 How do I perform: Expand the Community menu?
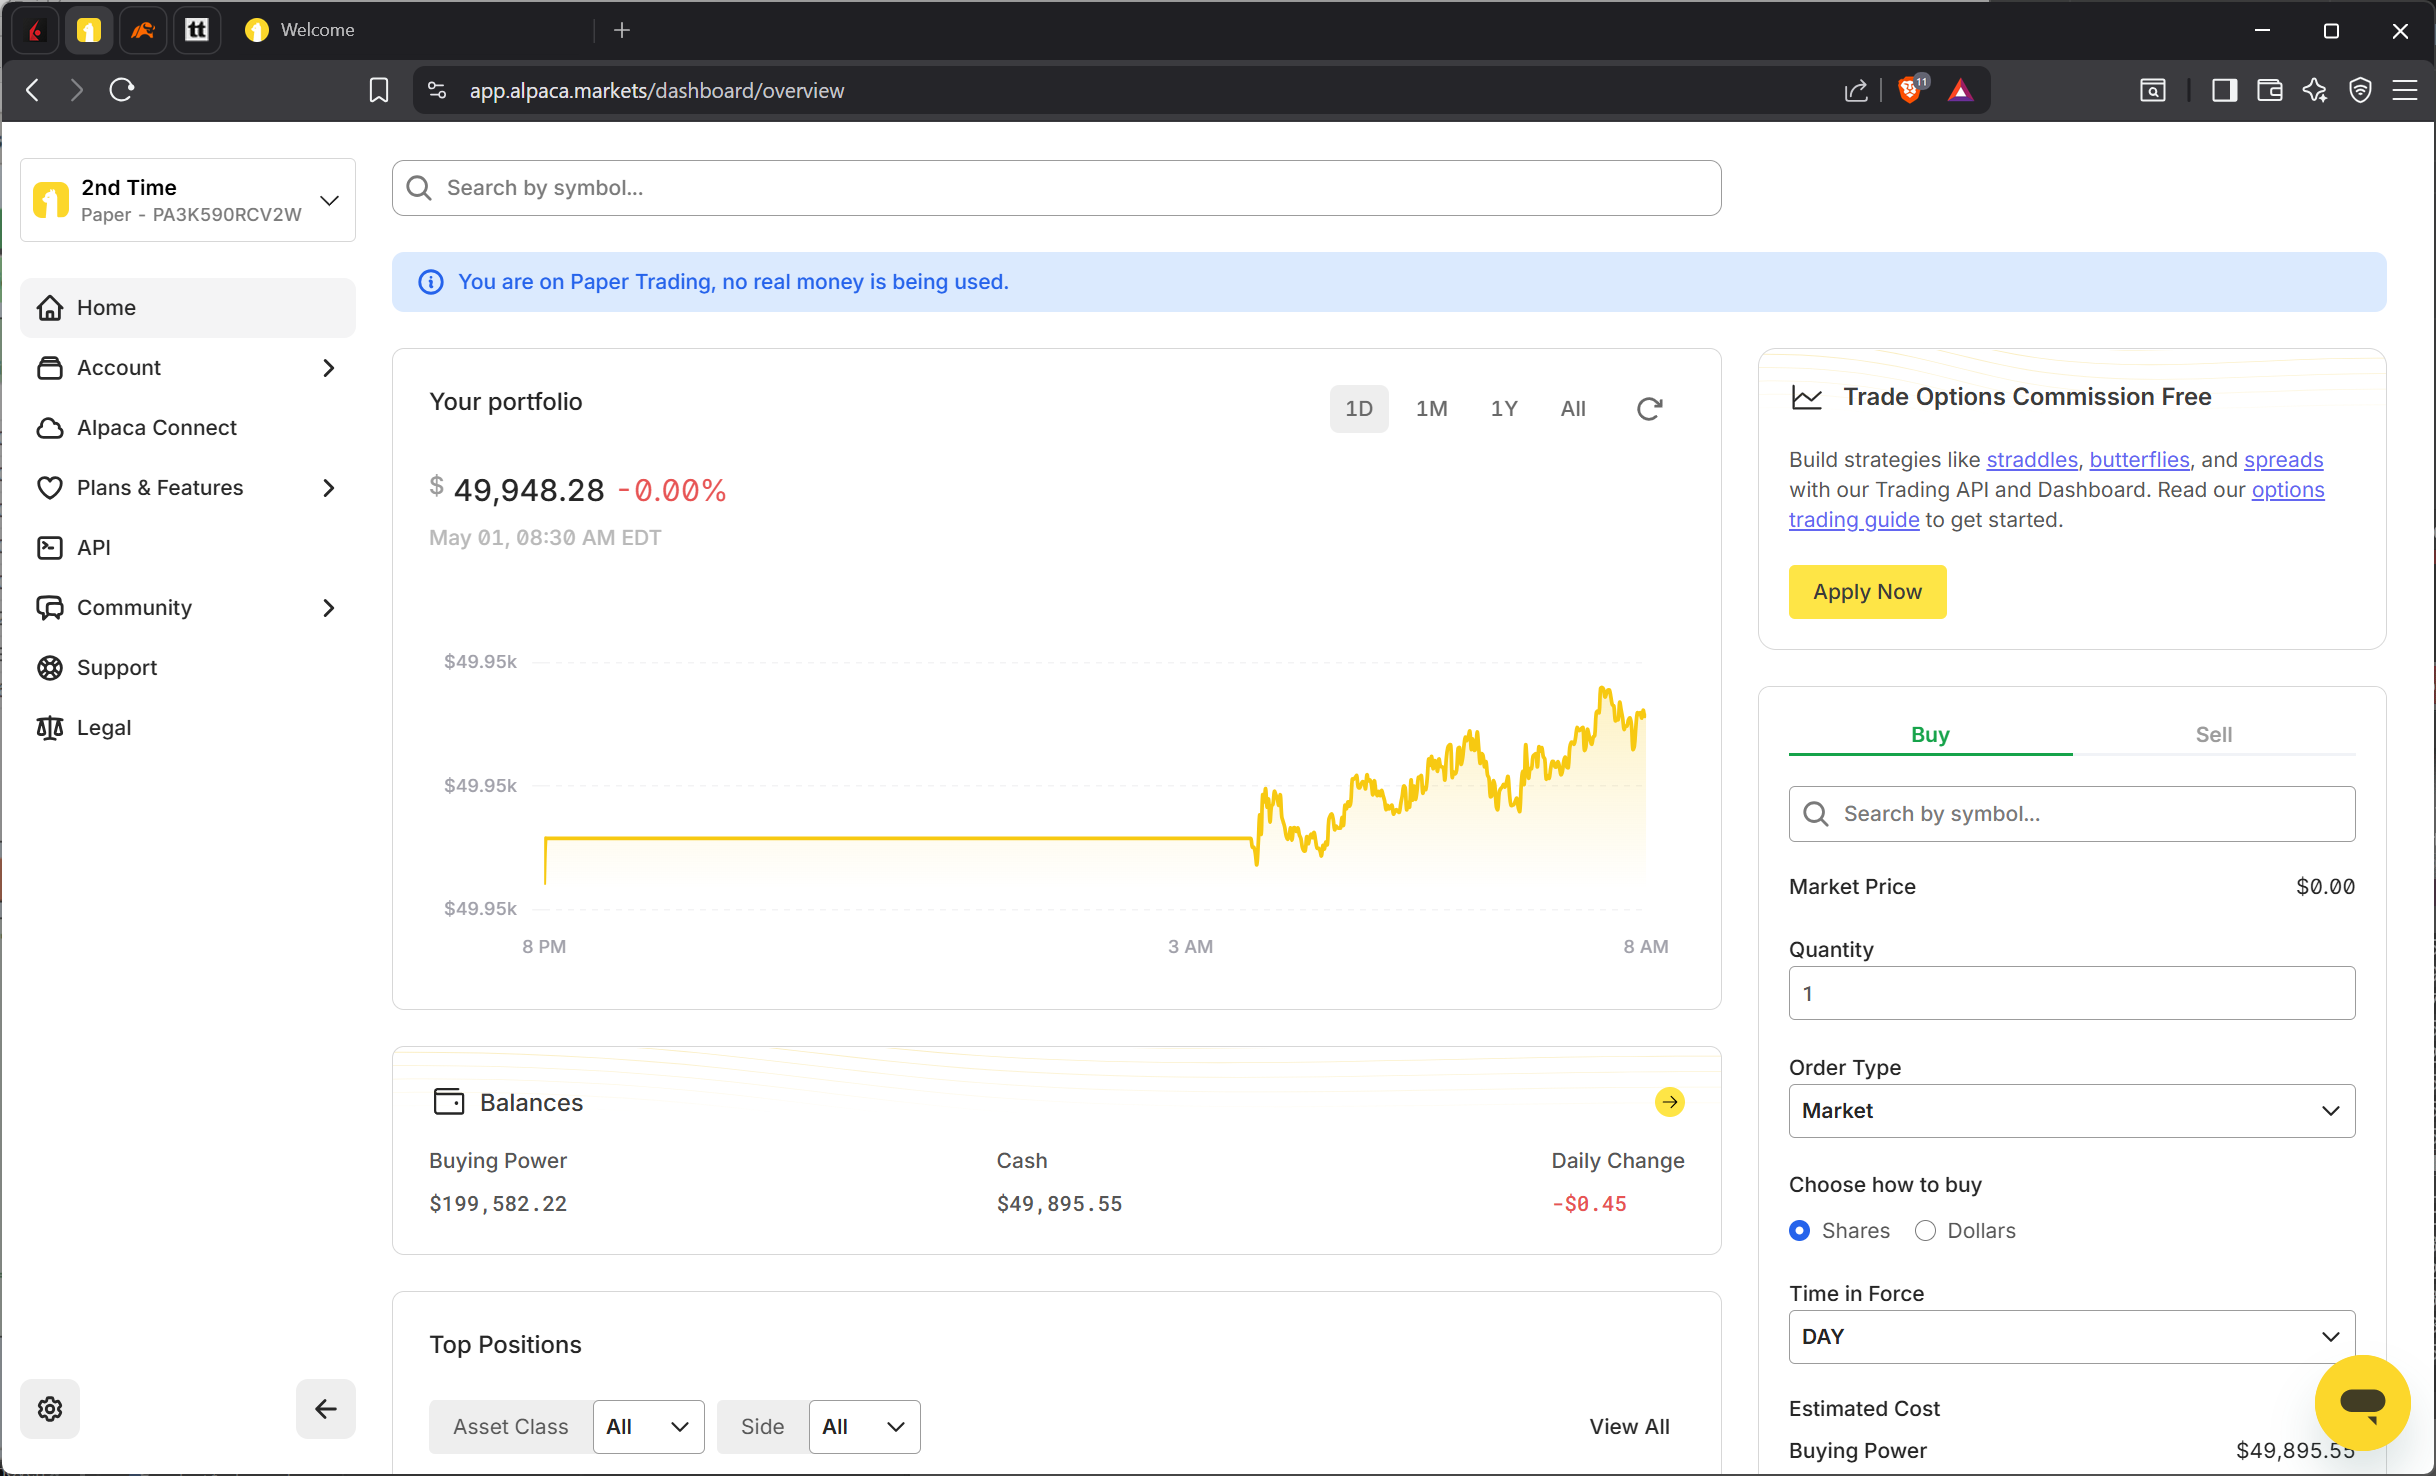[188, 608]
